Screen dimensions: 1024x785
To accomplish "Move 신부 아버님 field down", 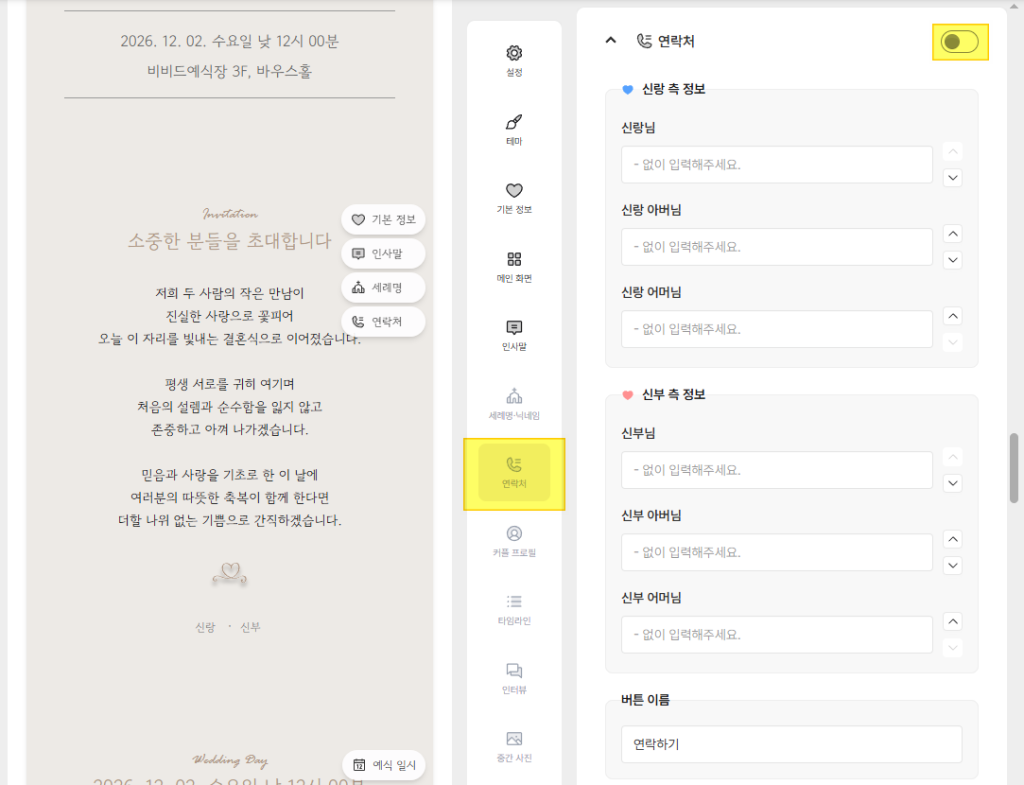I will pyautogui.click(x=953, y=566).
